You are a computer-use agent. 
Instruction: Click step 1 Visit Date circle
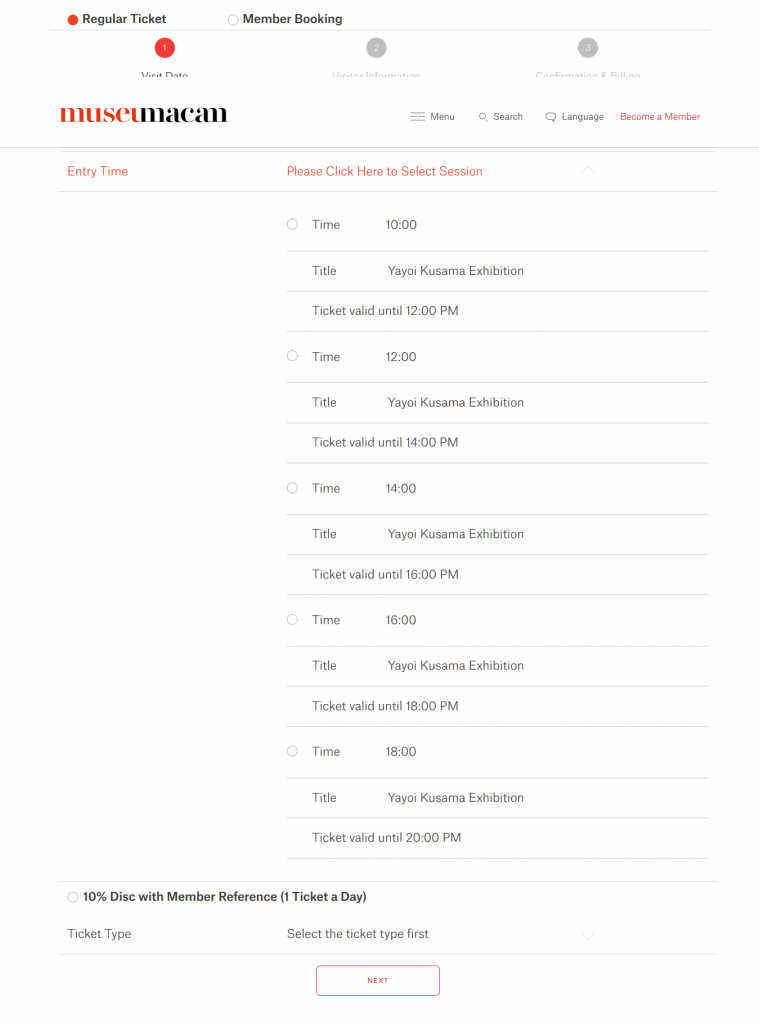[165, 47]
